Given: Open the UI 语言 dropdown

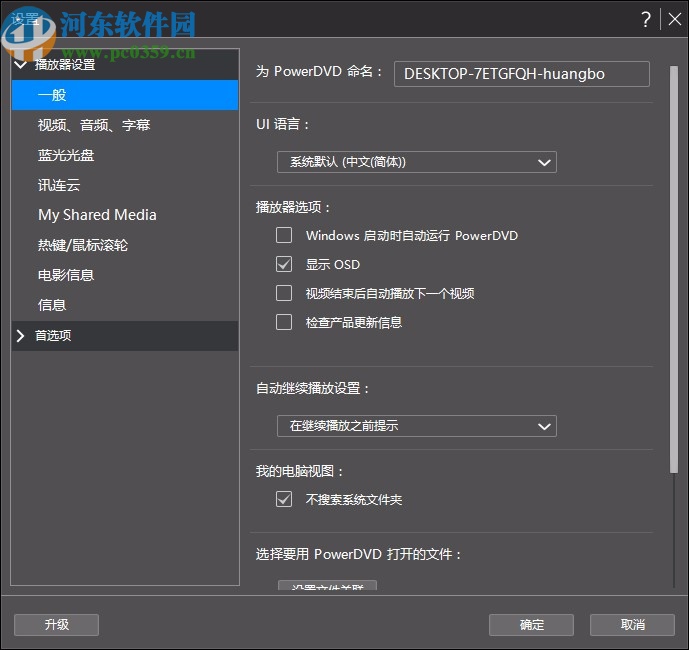Looking at the screenshot, I should 417,162.
